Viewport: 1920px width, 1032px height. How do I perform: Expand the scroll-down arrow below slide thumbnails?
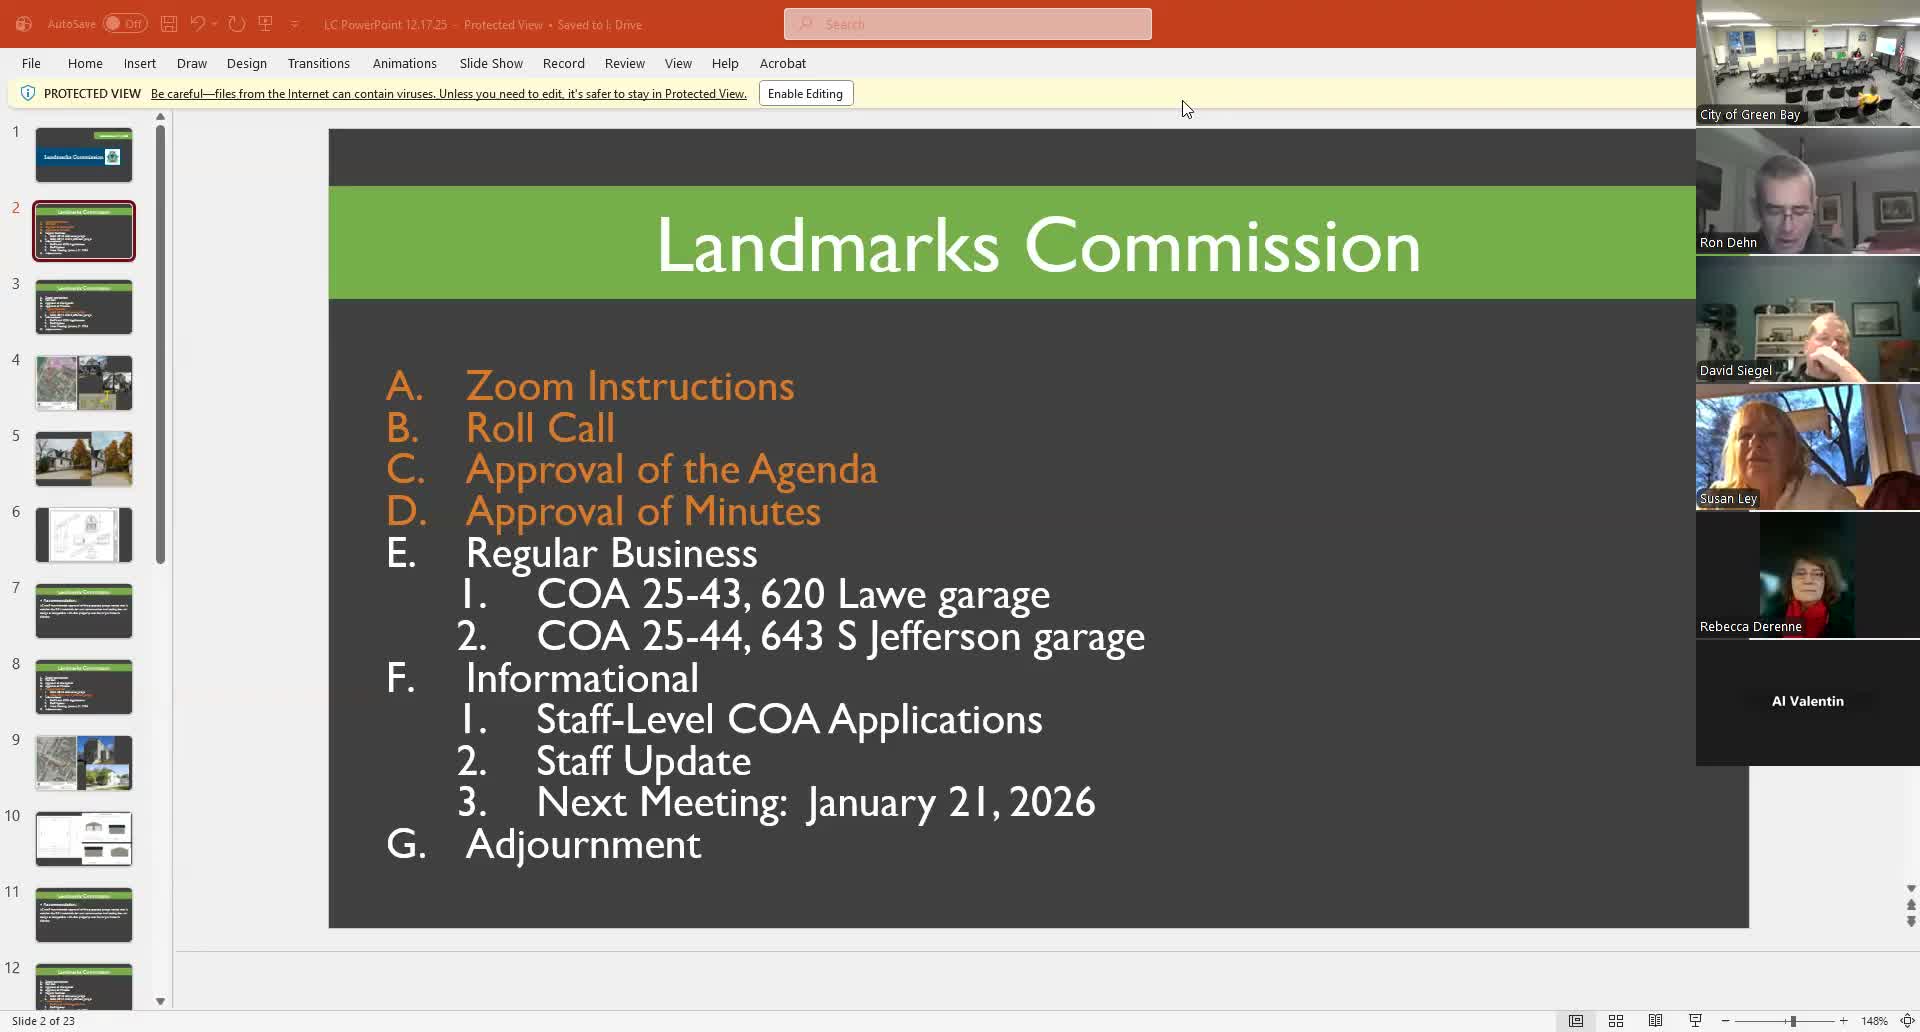(x=160, y=1000)
